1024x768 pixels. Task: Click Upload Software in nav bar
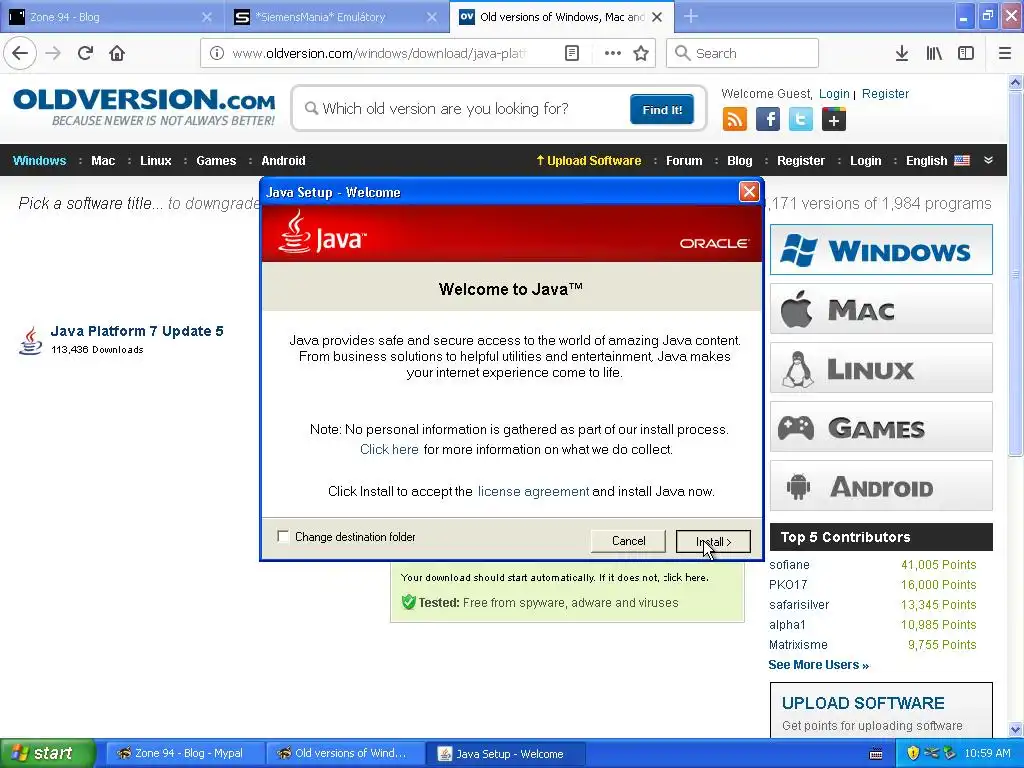tap(588, 161)
